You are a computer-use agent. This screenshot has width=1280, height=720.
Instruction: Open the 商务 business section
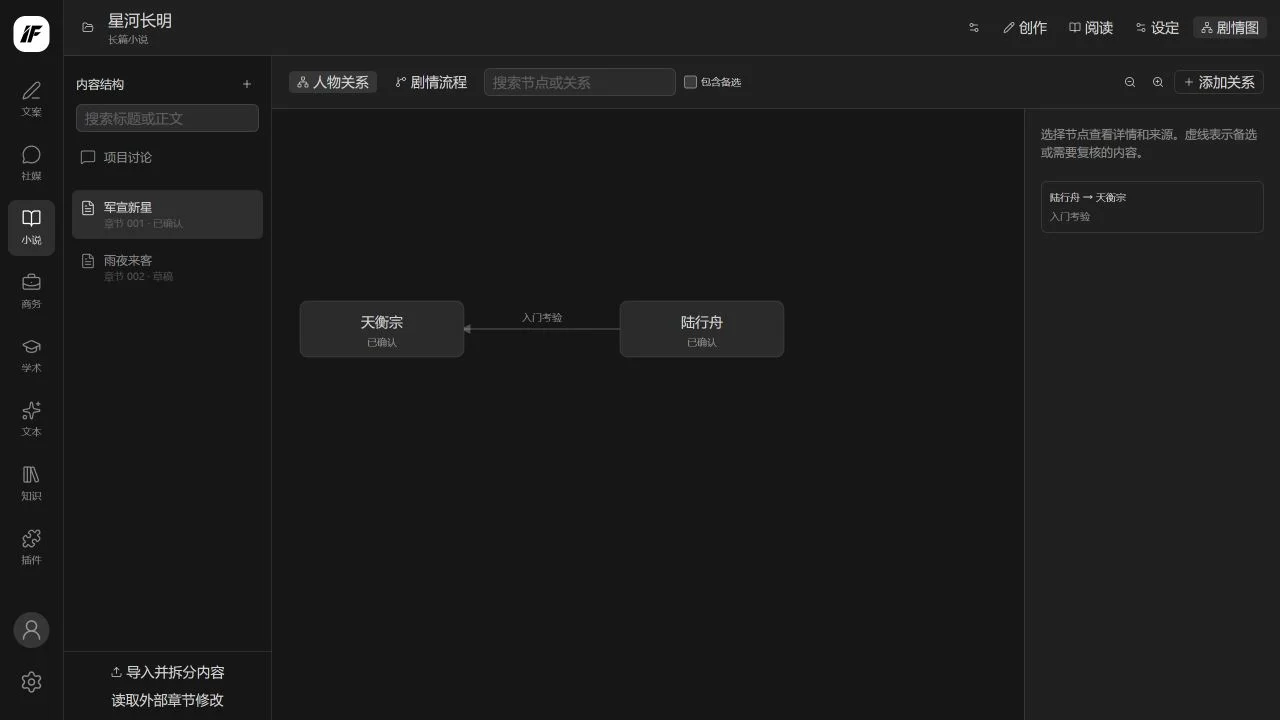tap(31, 292)
